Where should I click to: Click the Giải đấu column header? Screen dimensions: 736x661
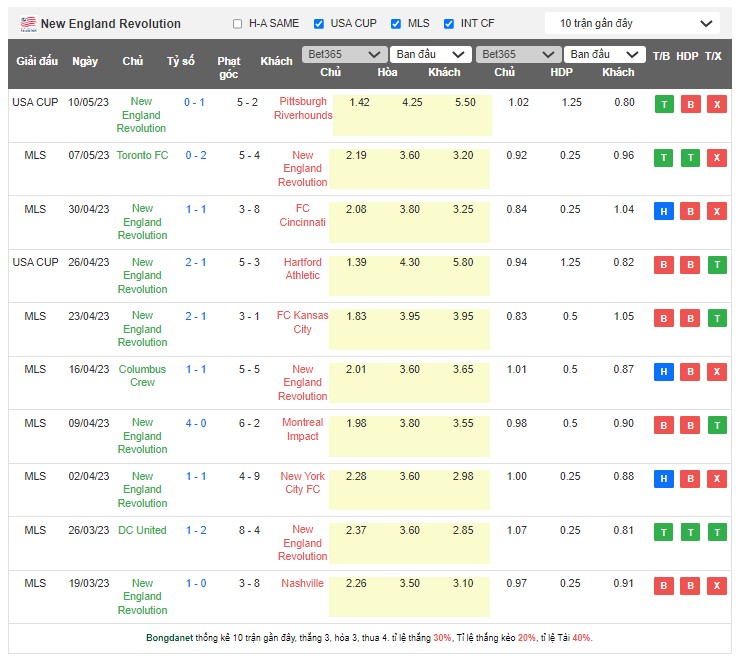(x=35, y=61)
